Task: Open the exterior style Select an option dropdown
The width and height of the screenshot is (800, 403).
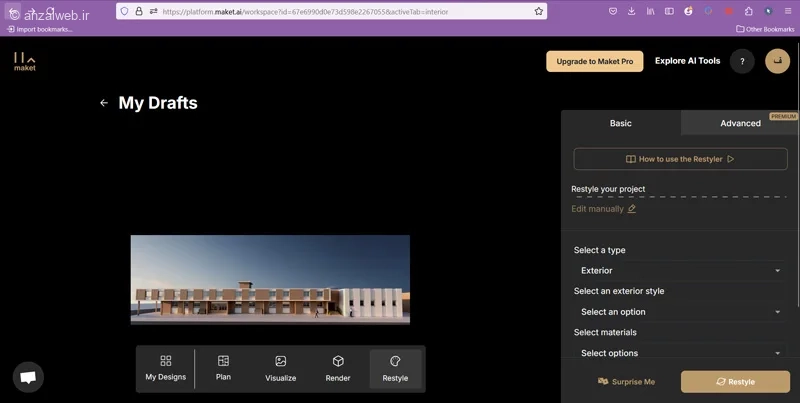Action: pos(680,312)
